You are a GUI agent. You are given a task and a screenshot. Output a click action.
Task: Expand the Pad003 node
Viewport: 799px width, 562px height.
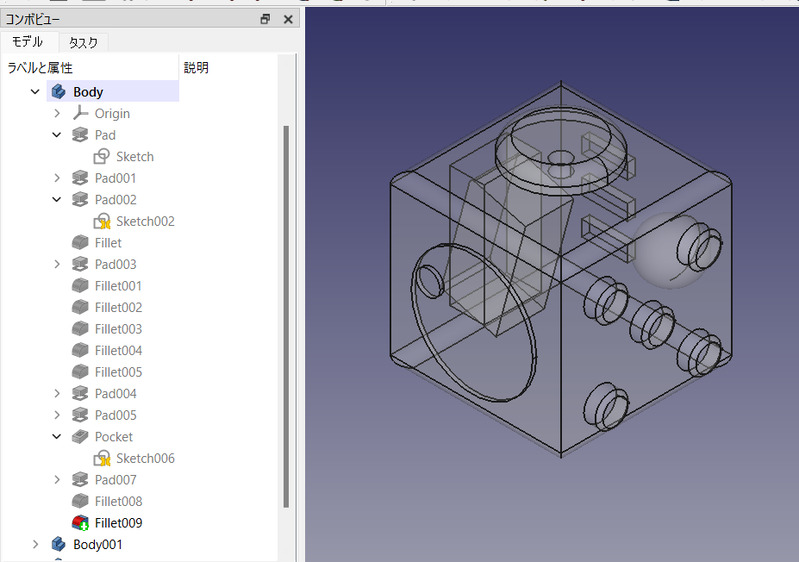tap(57, 264)
